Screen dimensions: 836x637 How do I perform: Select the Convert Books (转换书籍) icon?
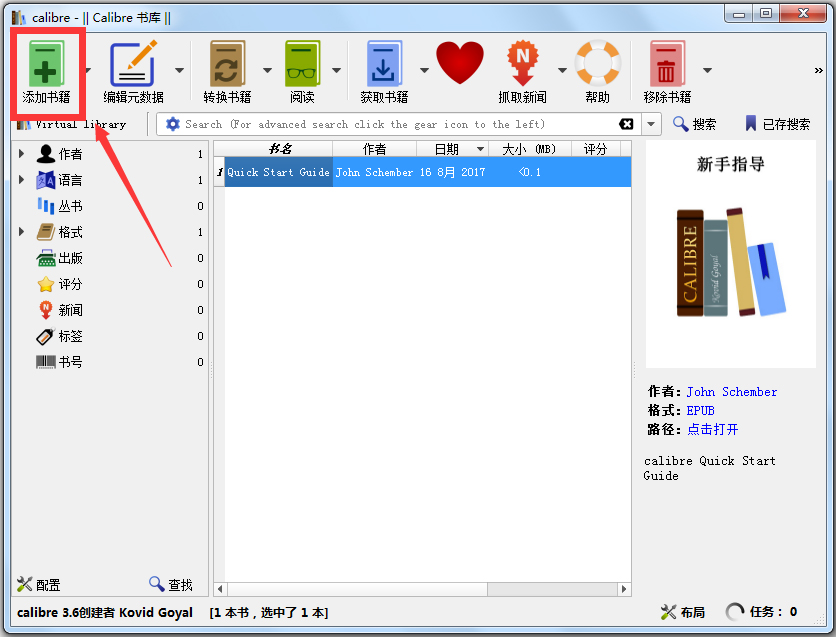(x=228, y=64)
